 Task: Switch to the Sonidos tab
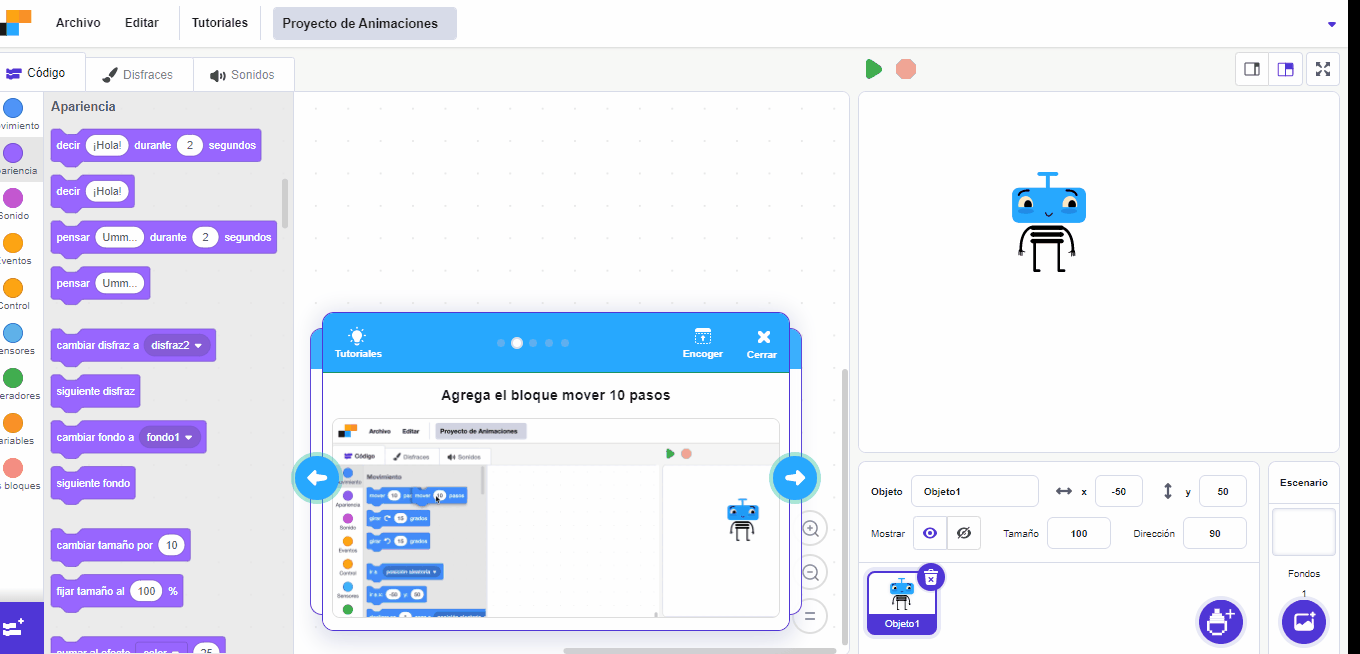pyautogui.click(x=242, y=75)
